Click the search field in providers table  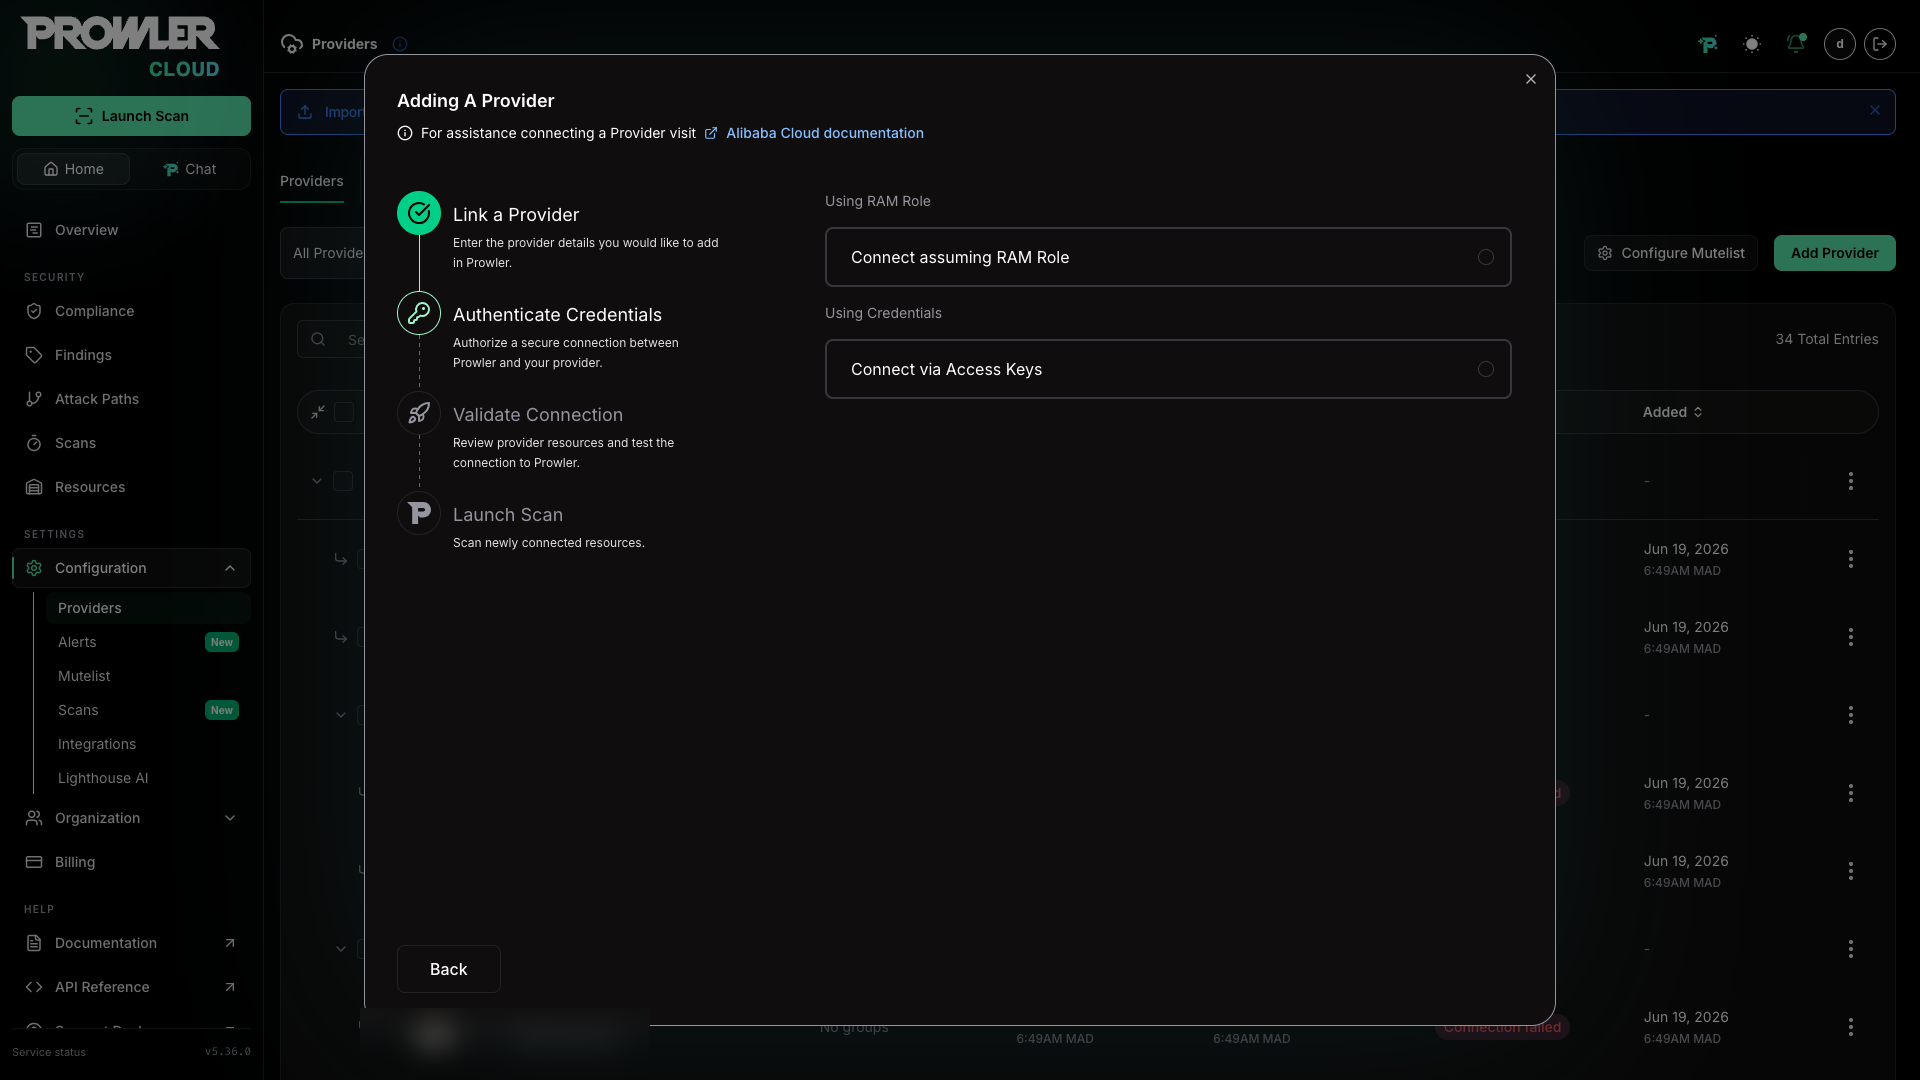point(332,339)
